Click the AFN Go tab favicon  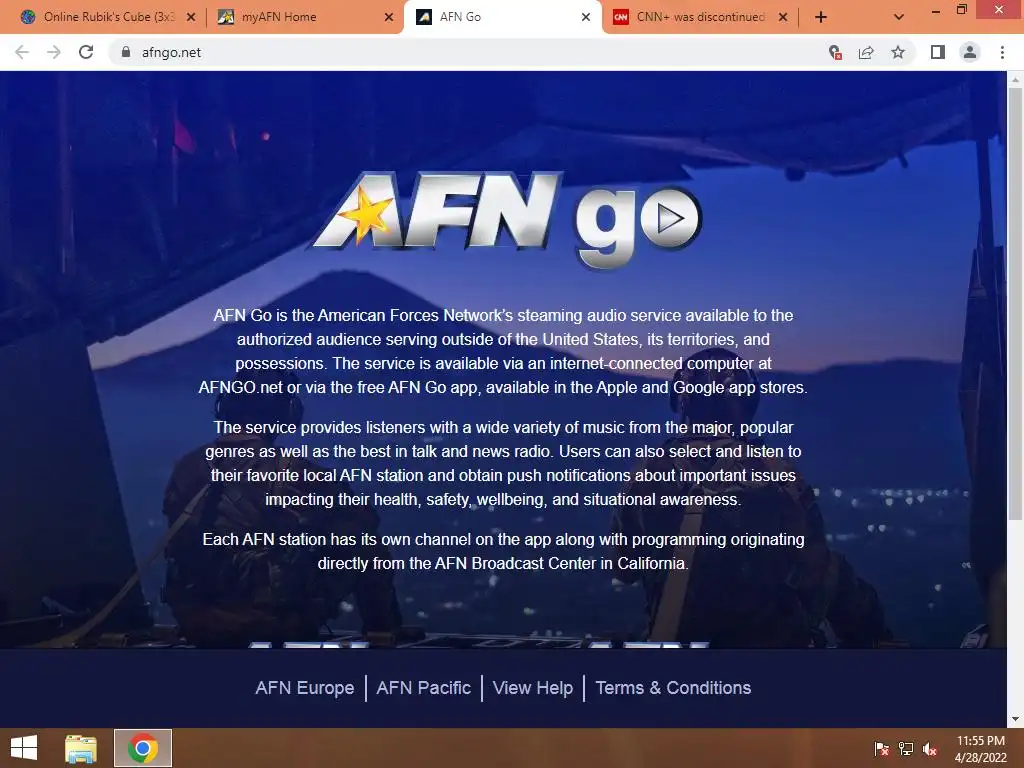pyautogui.click(x=424, y=17)
